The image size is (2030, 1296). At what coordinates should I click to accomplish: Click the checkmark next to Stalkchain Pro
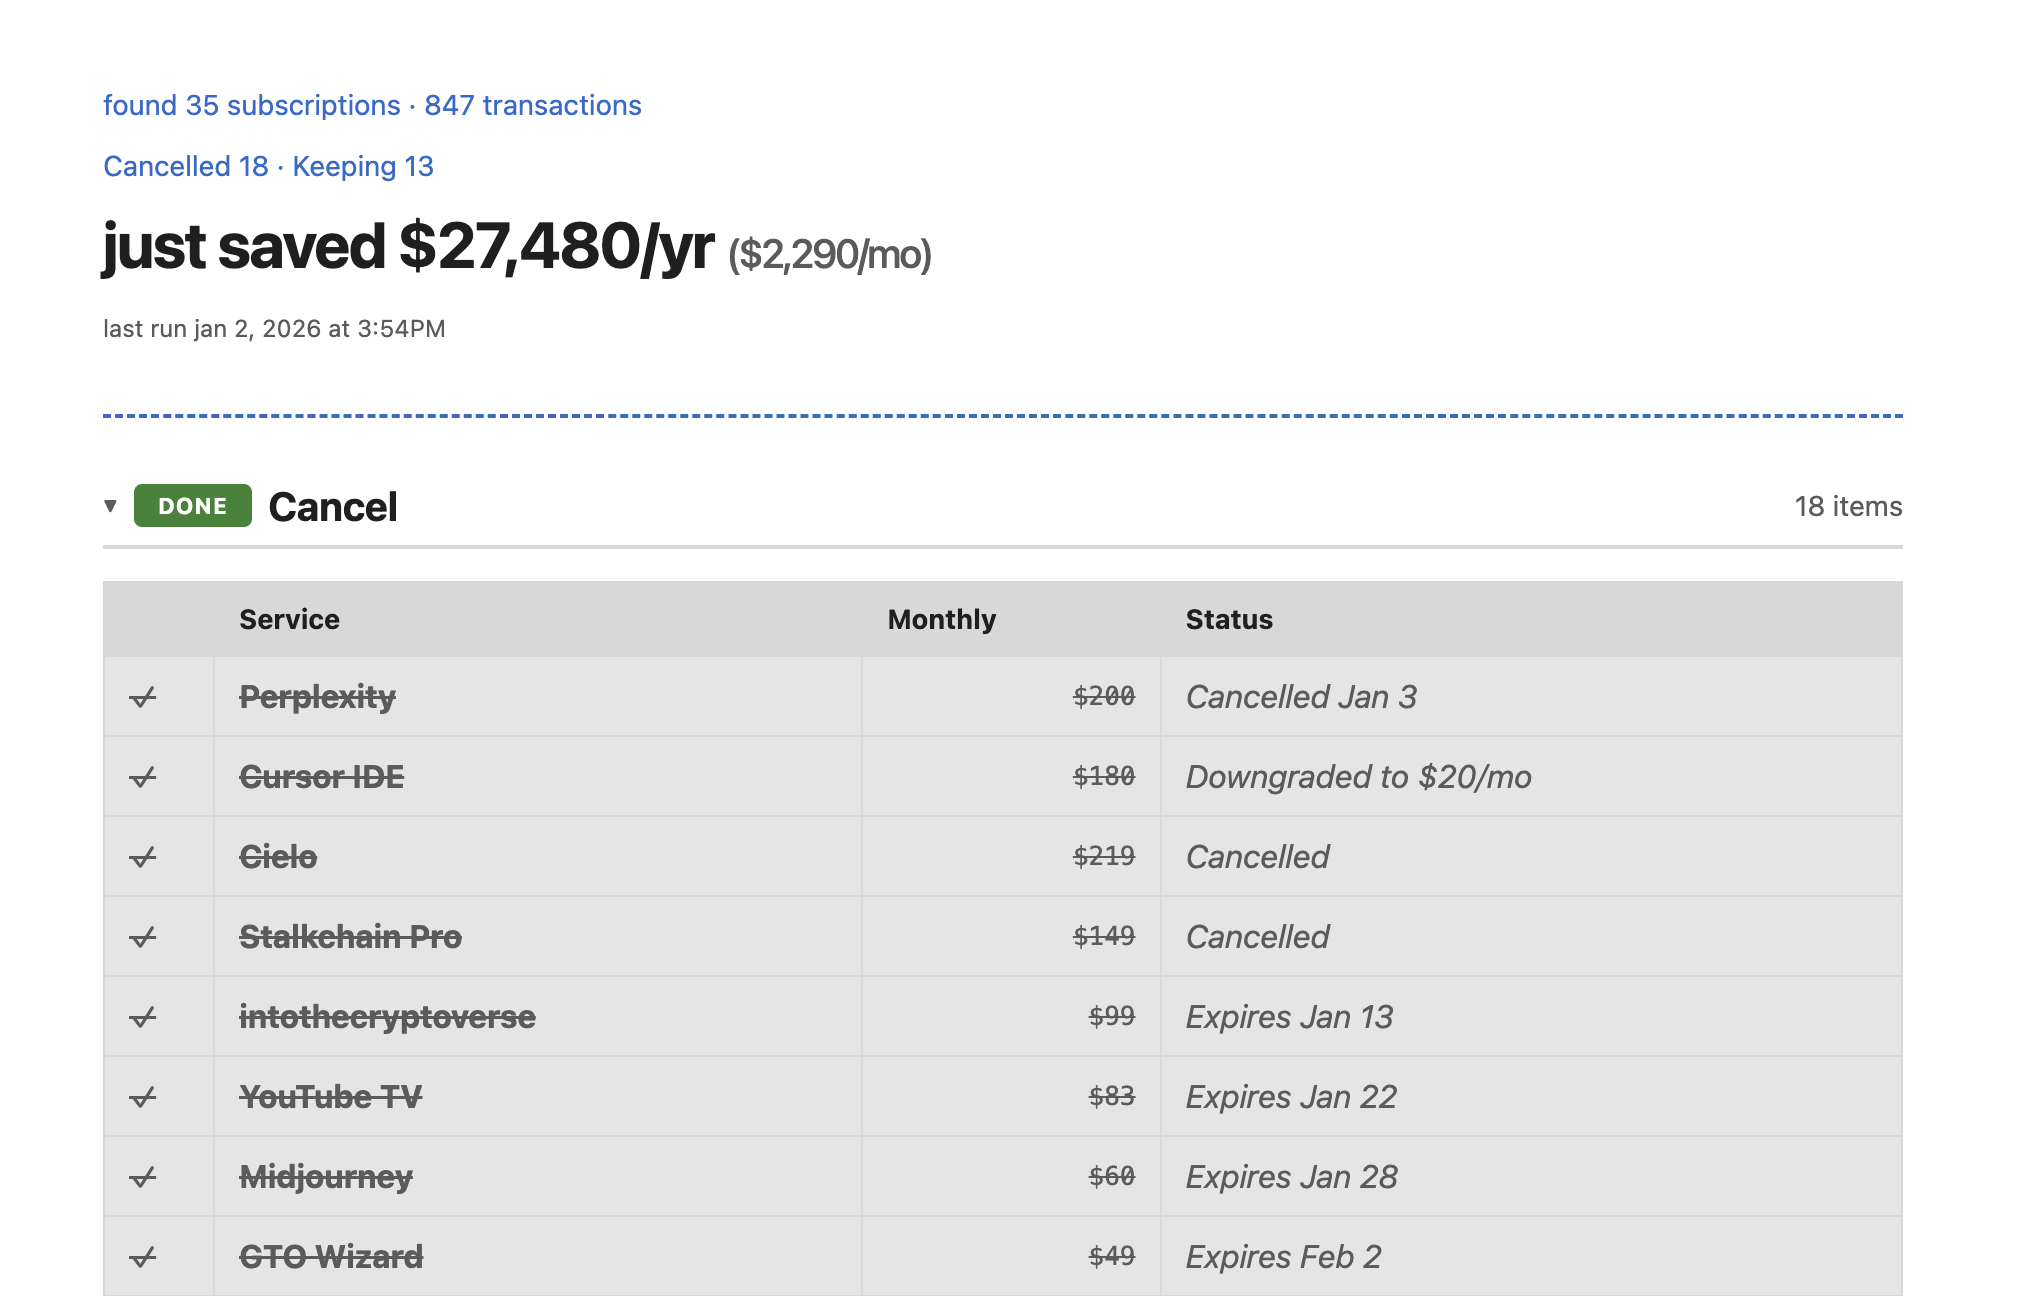[143, 937]
